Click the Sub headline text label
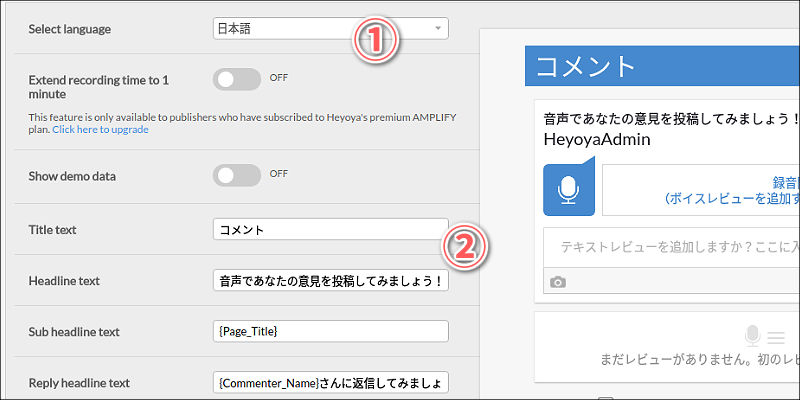 (x=74, y=332)
